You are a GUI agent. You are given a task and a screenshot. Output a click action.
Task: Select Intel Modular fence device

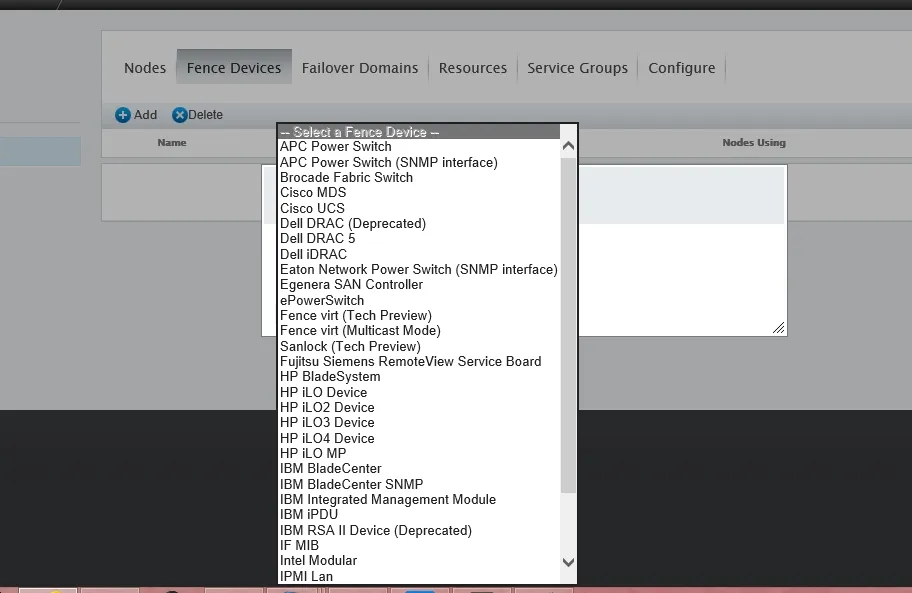pyautogui.click(x=419, y=560)
